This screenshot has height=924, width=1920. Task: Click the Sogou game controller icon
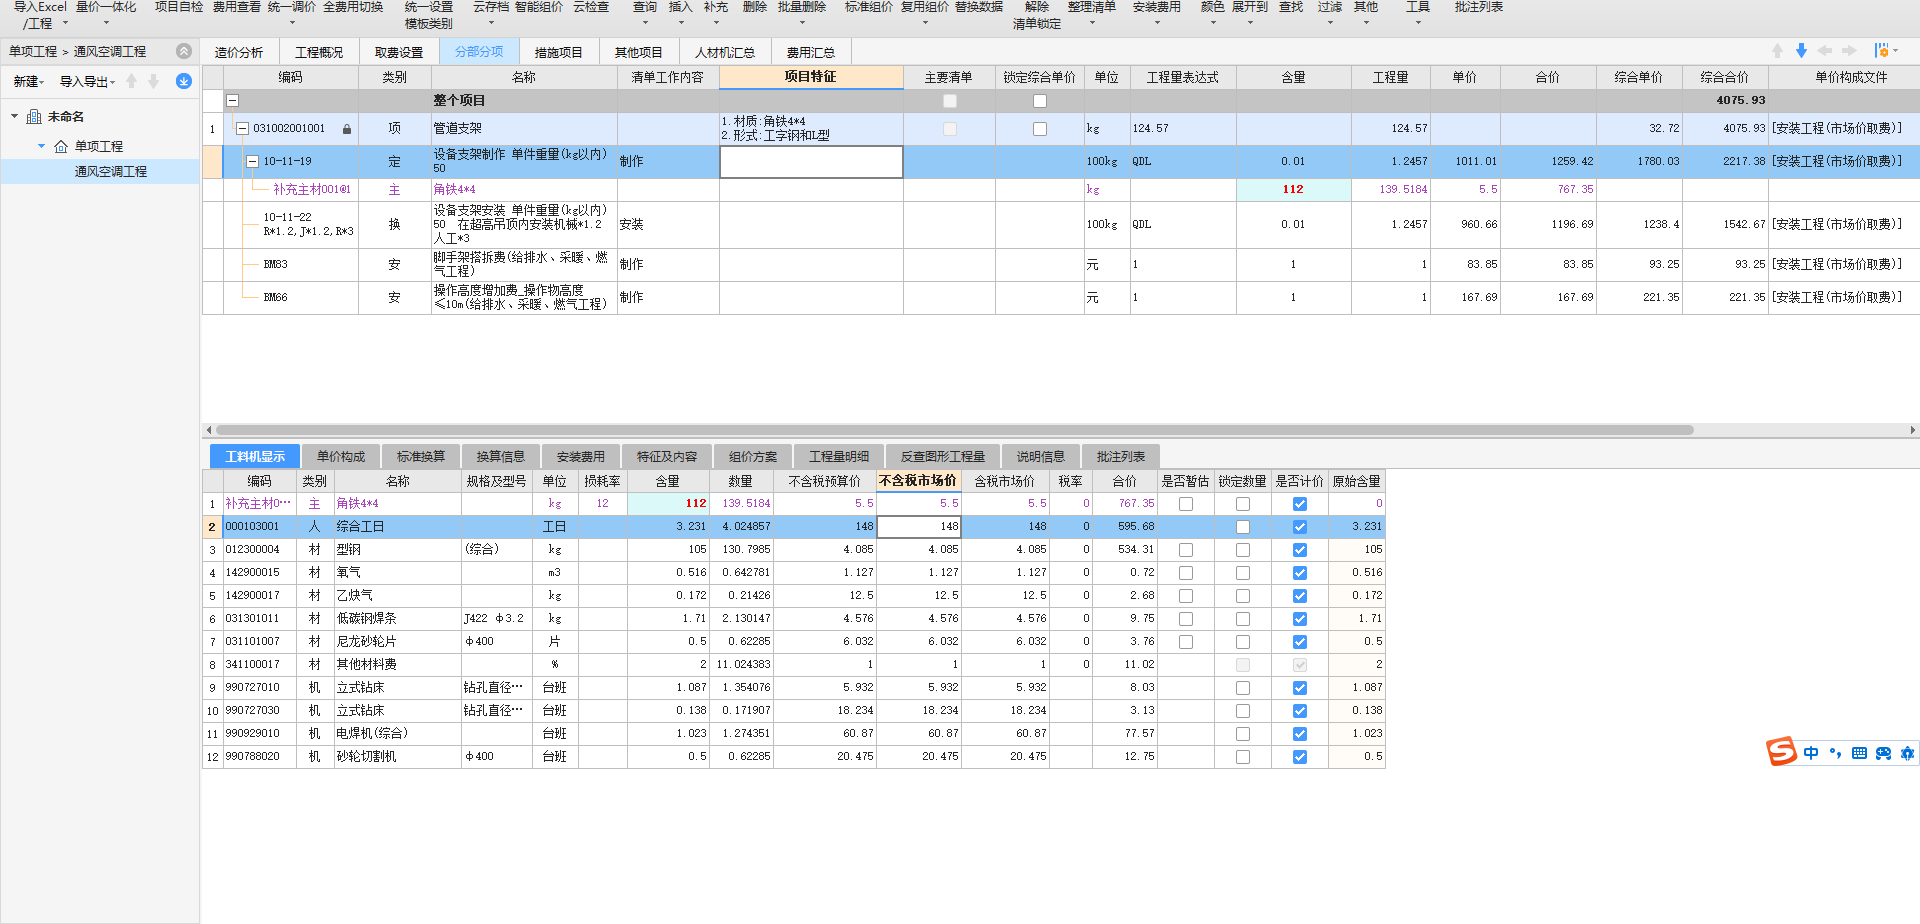pos(1883,753)
